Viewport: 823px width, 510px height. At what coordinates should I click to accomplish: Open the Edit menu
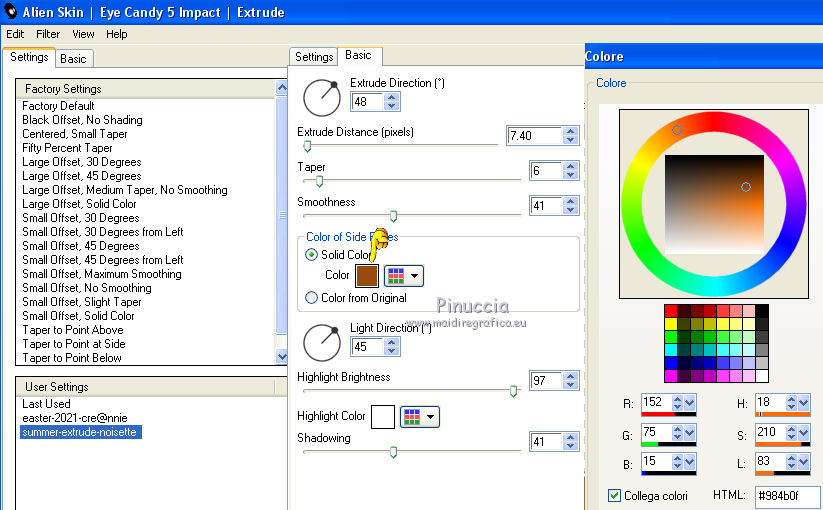(x=15, y=34)
